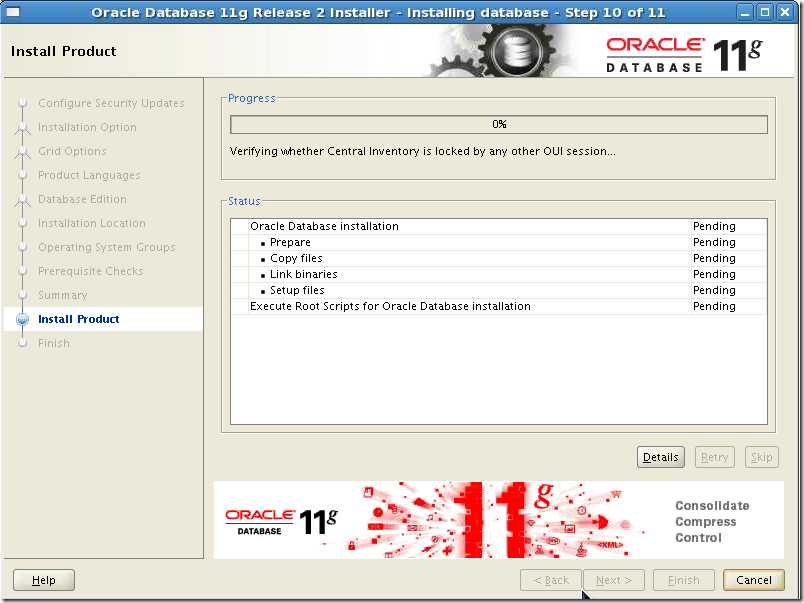Select the Prepare status row

click(x=499, y=242)
